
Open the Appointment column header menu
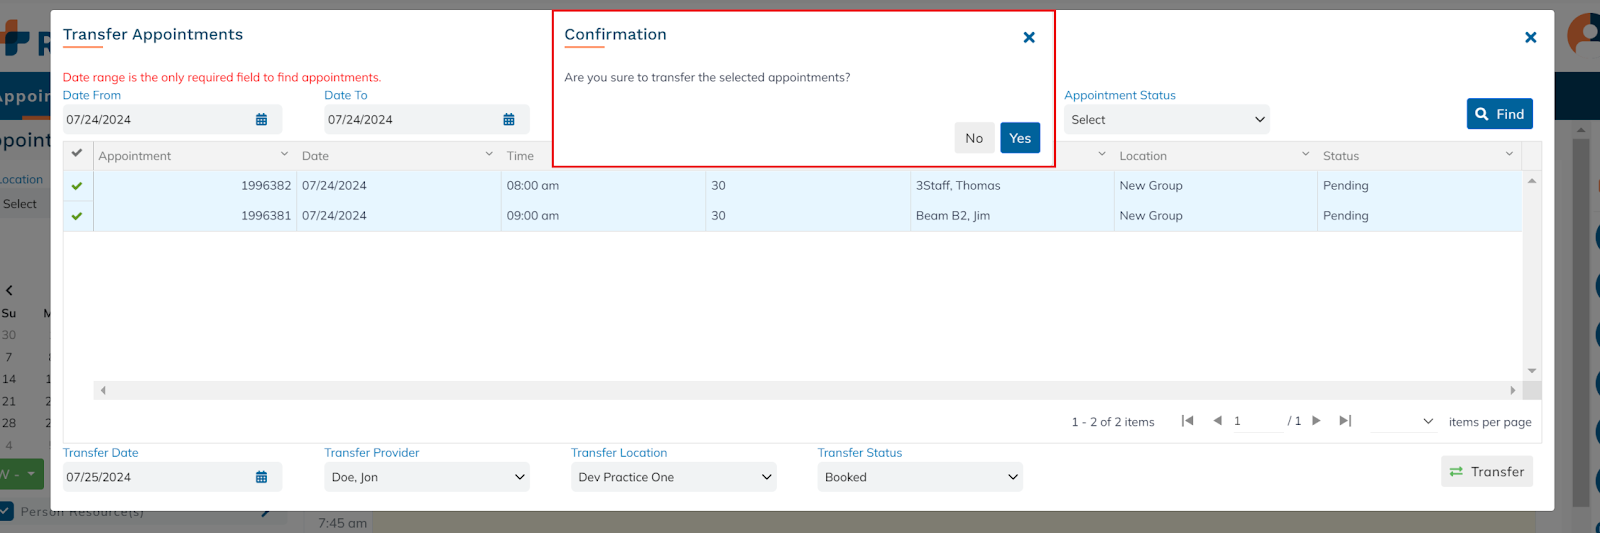click(x=284, y=155)
